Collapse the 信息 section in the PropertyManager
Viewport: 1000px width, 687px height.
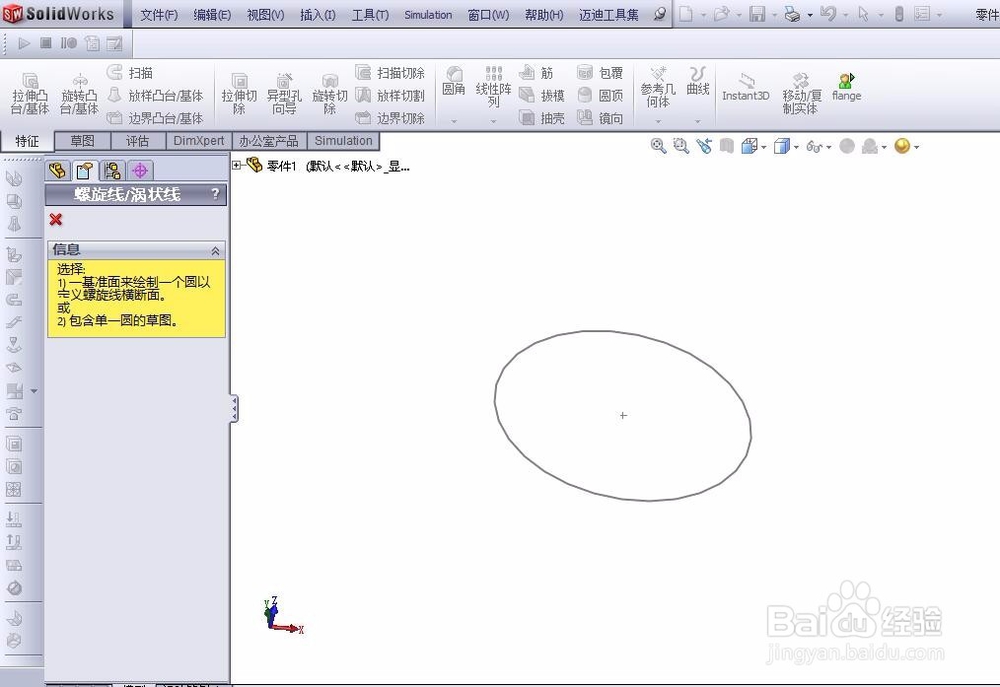tap(216, 249)
